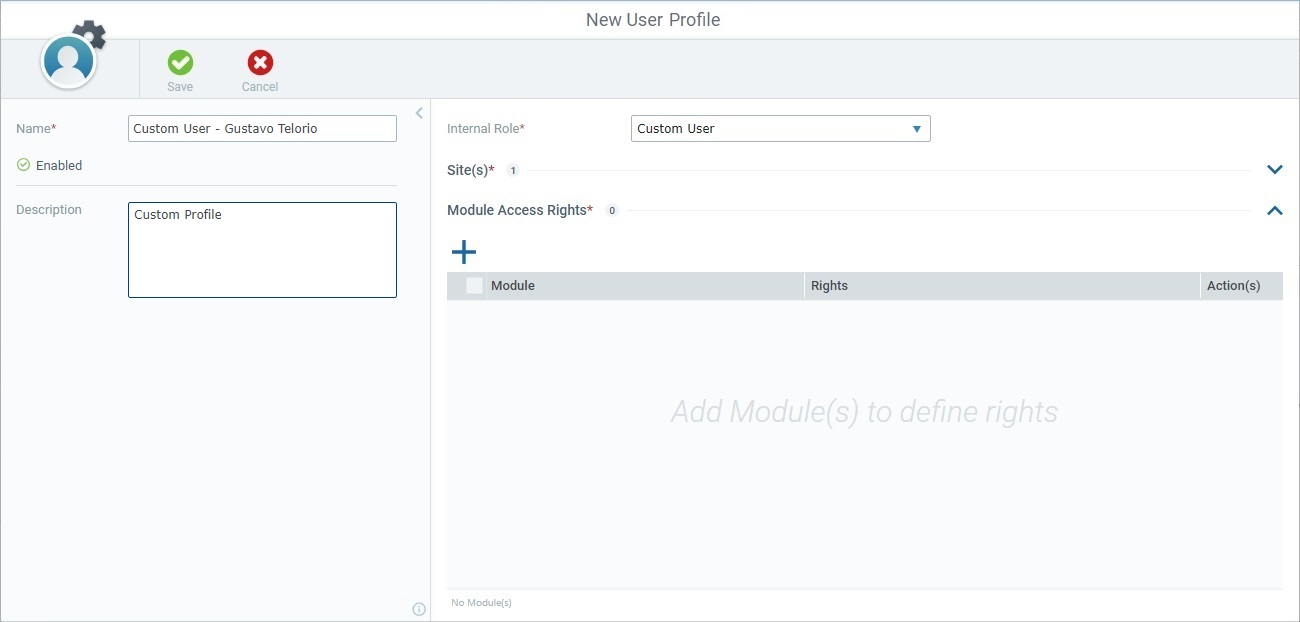The height and width of the screenshot is (622, 1300).
Task: Click the Enabled checkmark indicator
Action: tap(22, 164)
